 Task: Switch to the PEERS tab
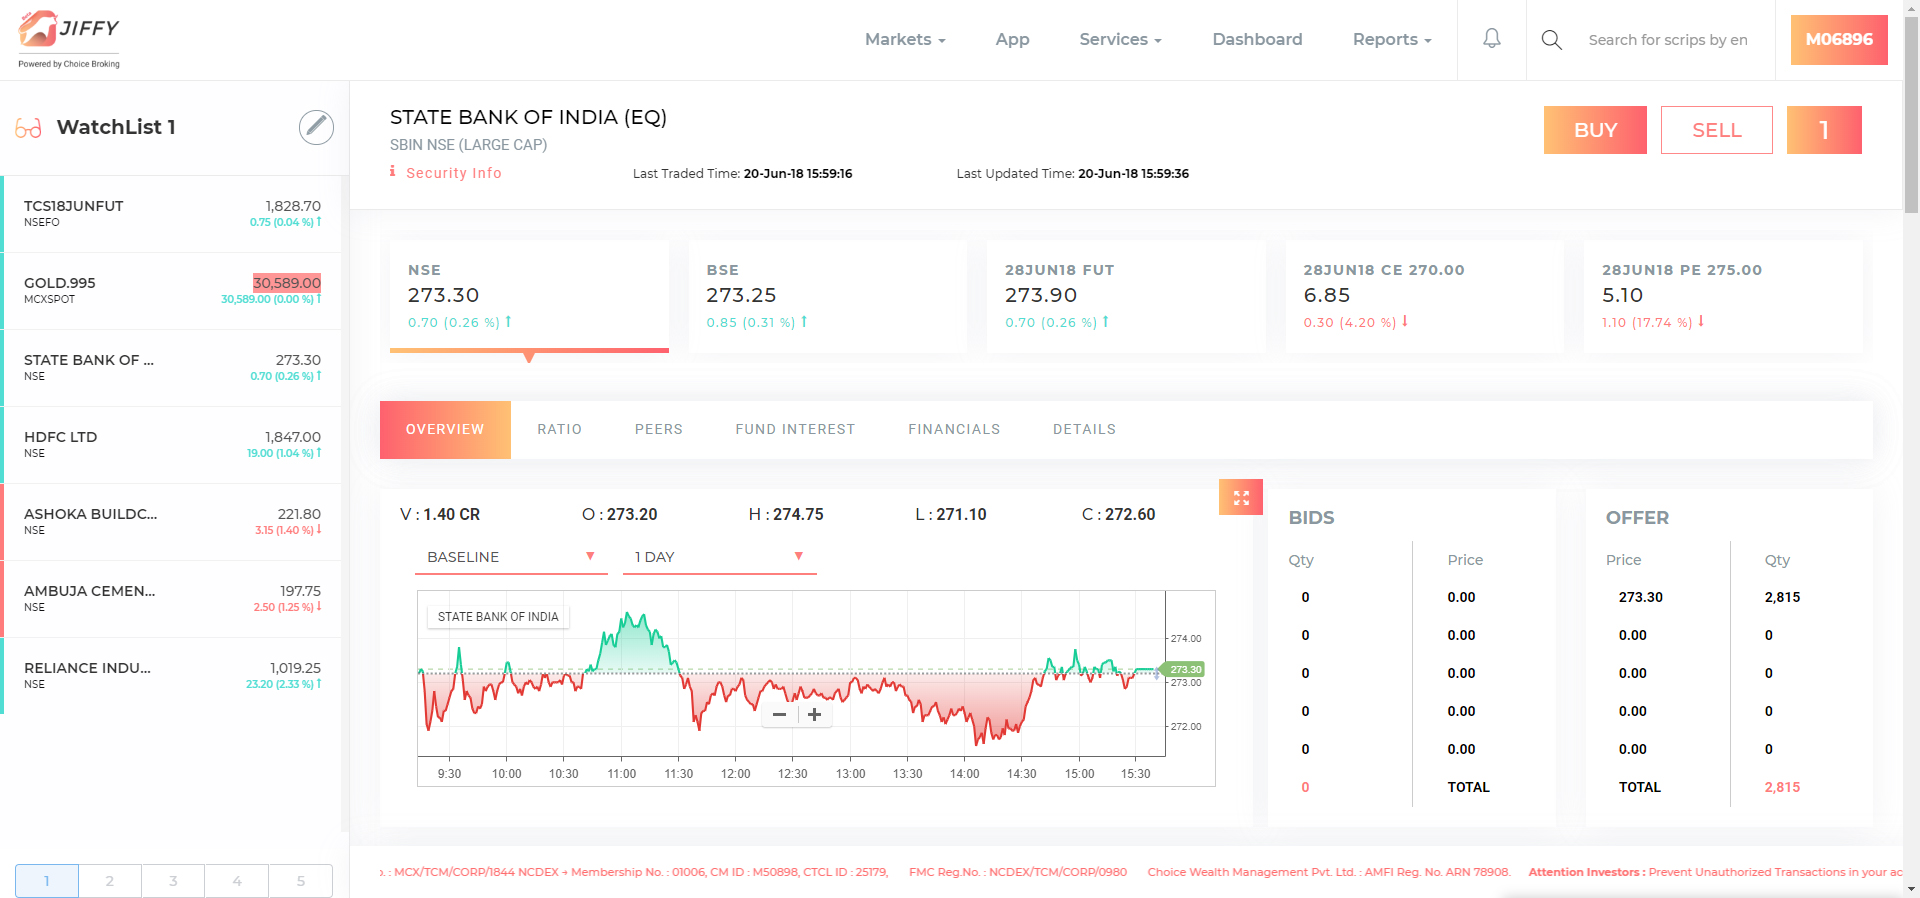pos(659,430)
